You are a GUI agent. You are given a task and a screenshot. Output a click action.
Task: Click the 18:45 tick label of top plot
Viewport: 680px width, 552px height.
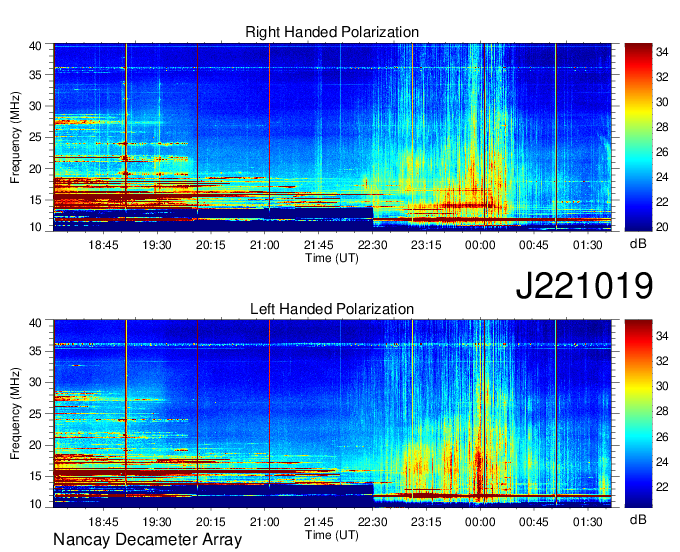[103, 245]
